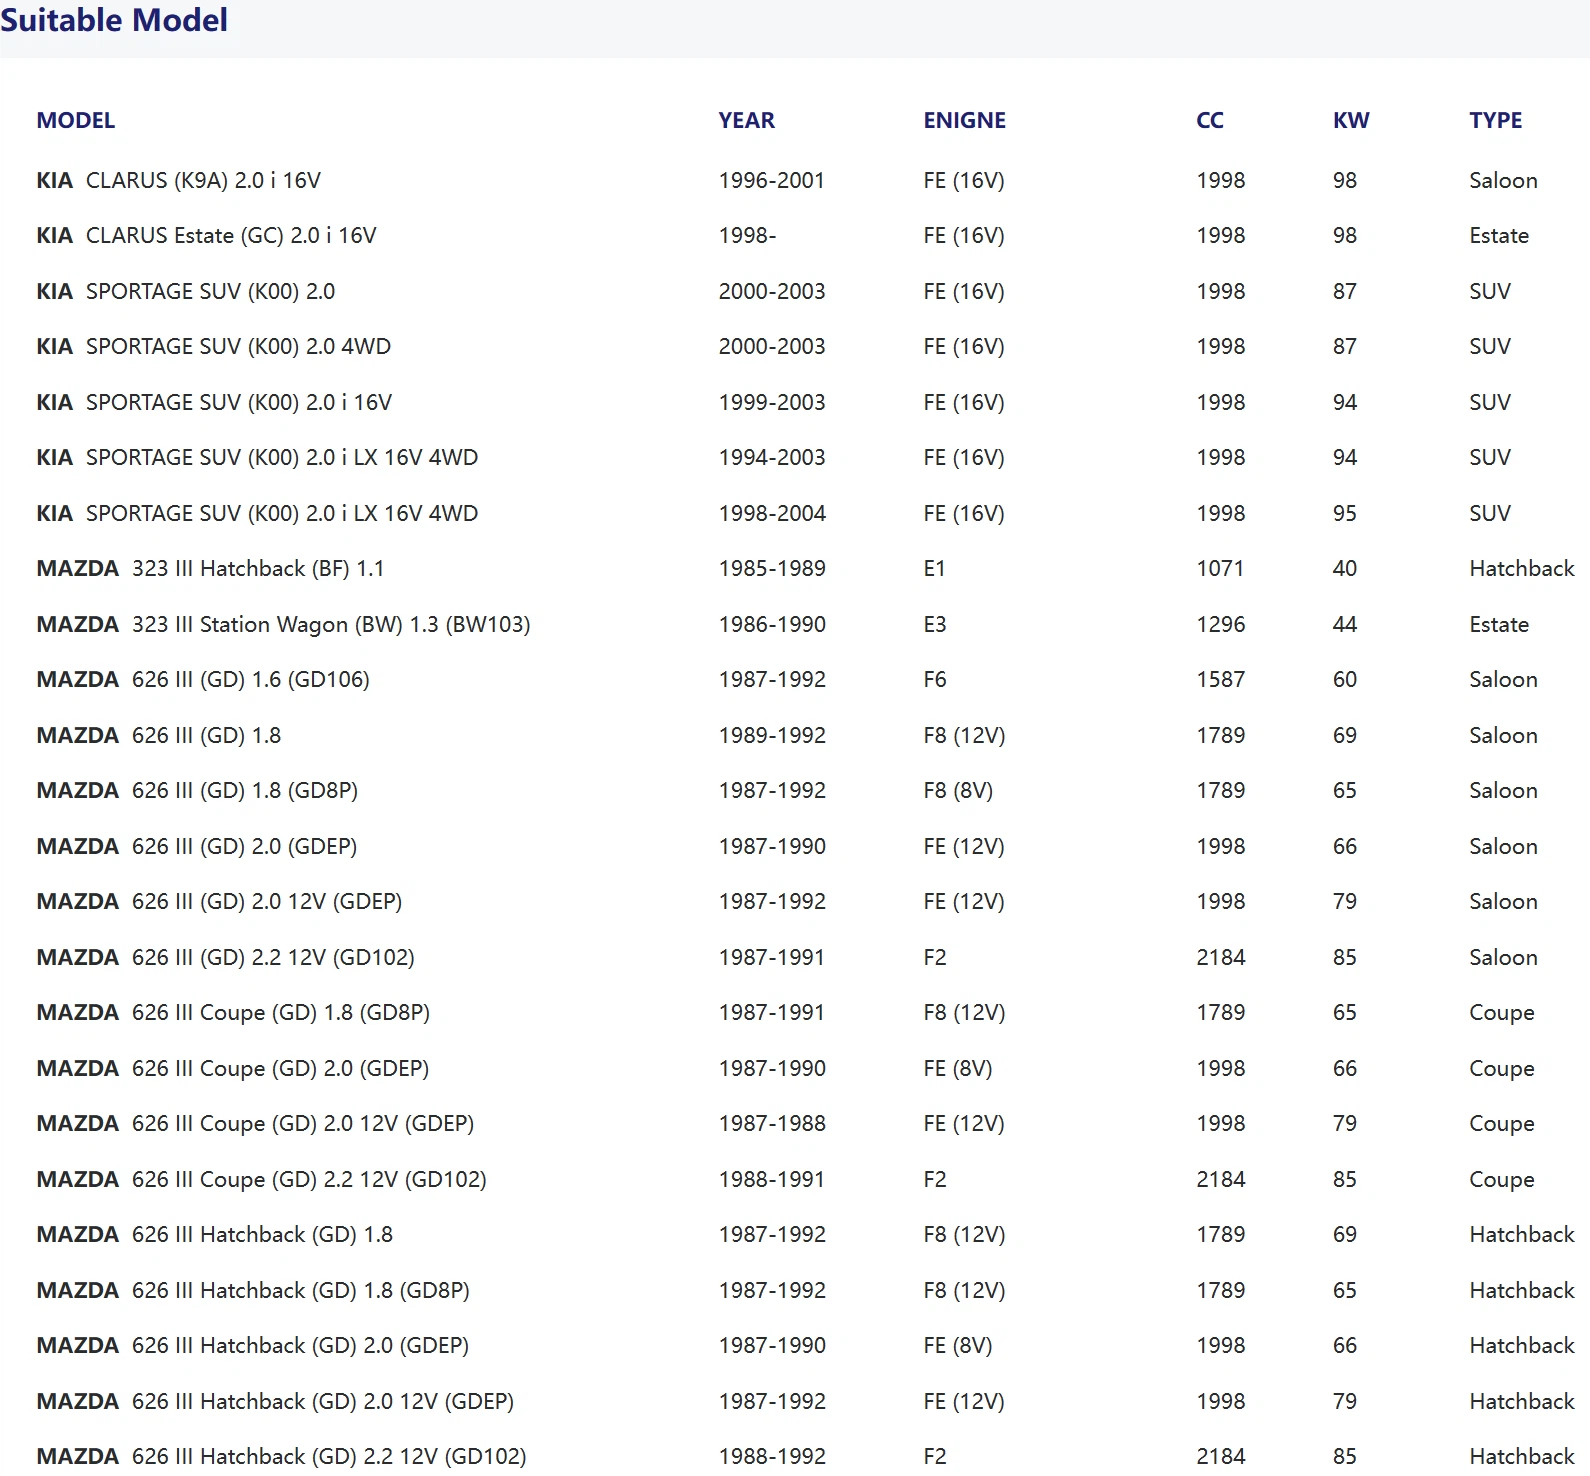The image size is (1590, 1476).
Task: Select MAZDA 323 III Station Wagon (BW) 1.3
Action: [x=284, y=624]
